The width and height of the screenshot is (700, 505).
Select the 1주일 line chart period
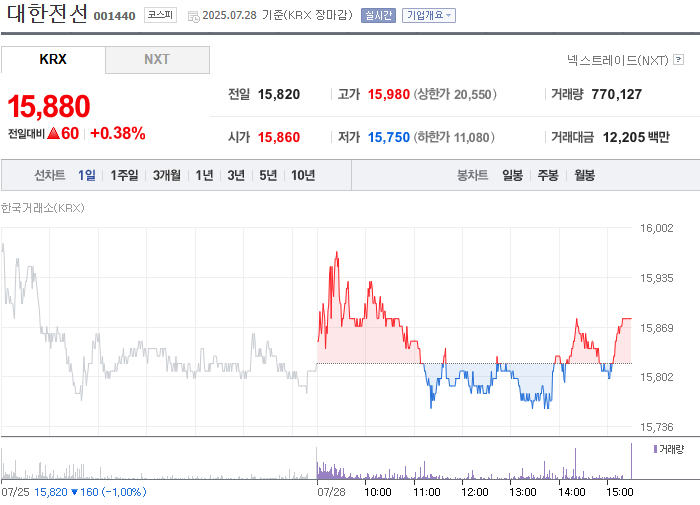pos(124,175)
